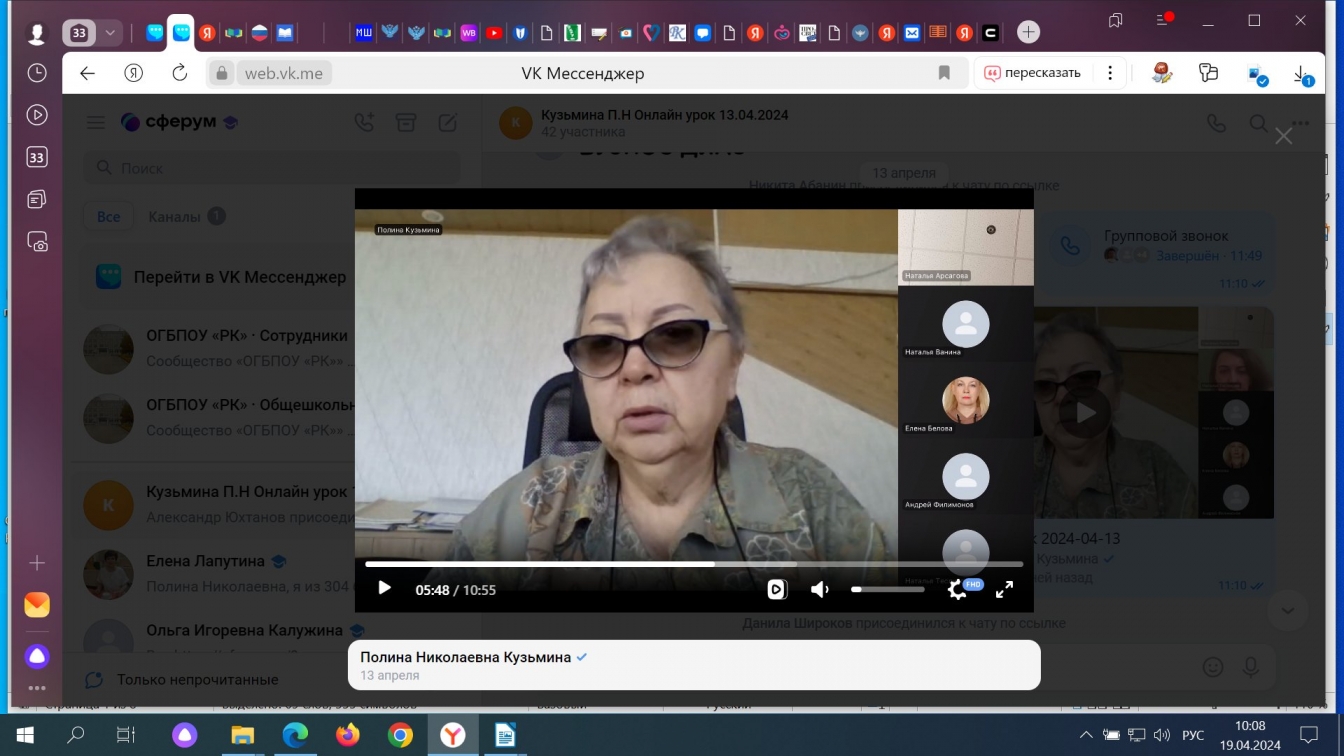Click the Поиск chat search field

tap(272, 168)
